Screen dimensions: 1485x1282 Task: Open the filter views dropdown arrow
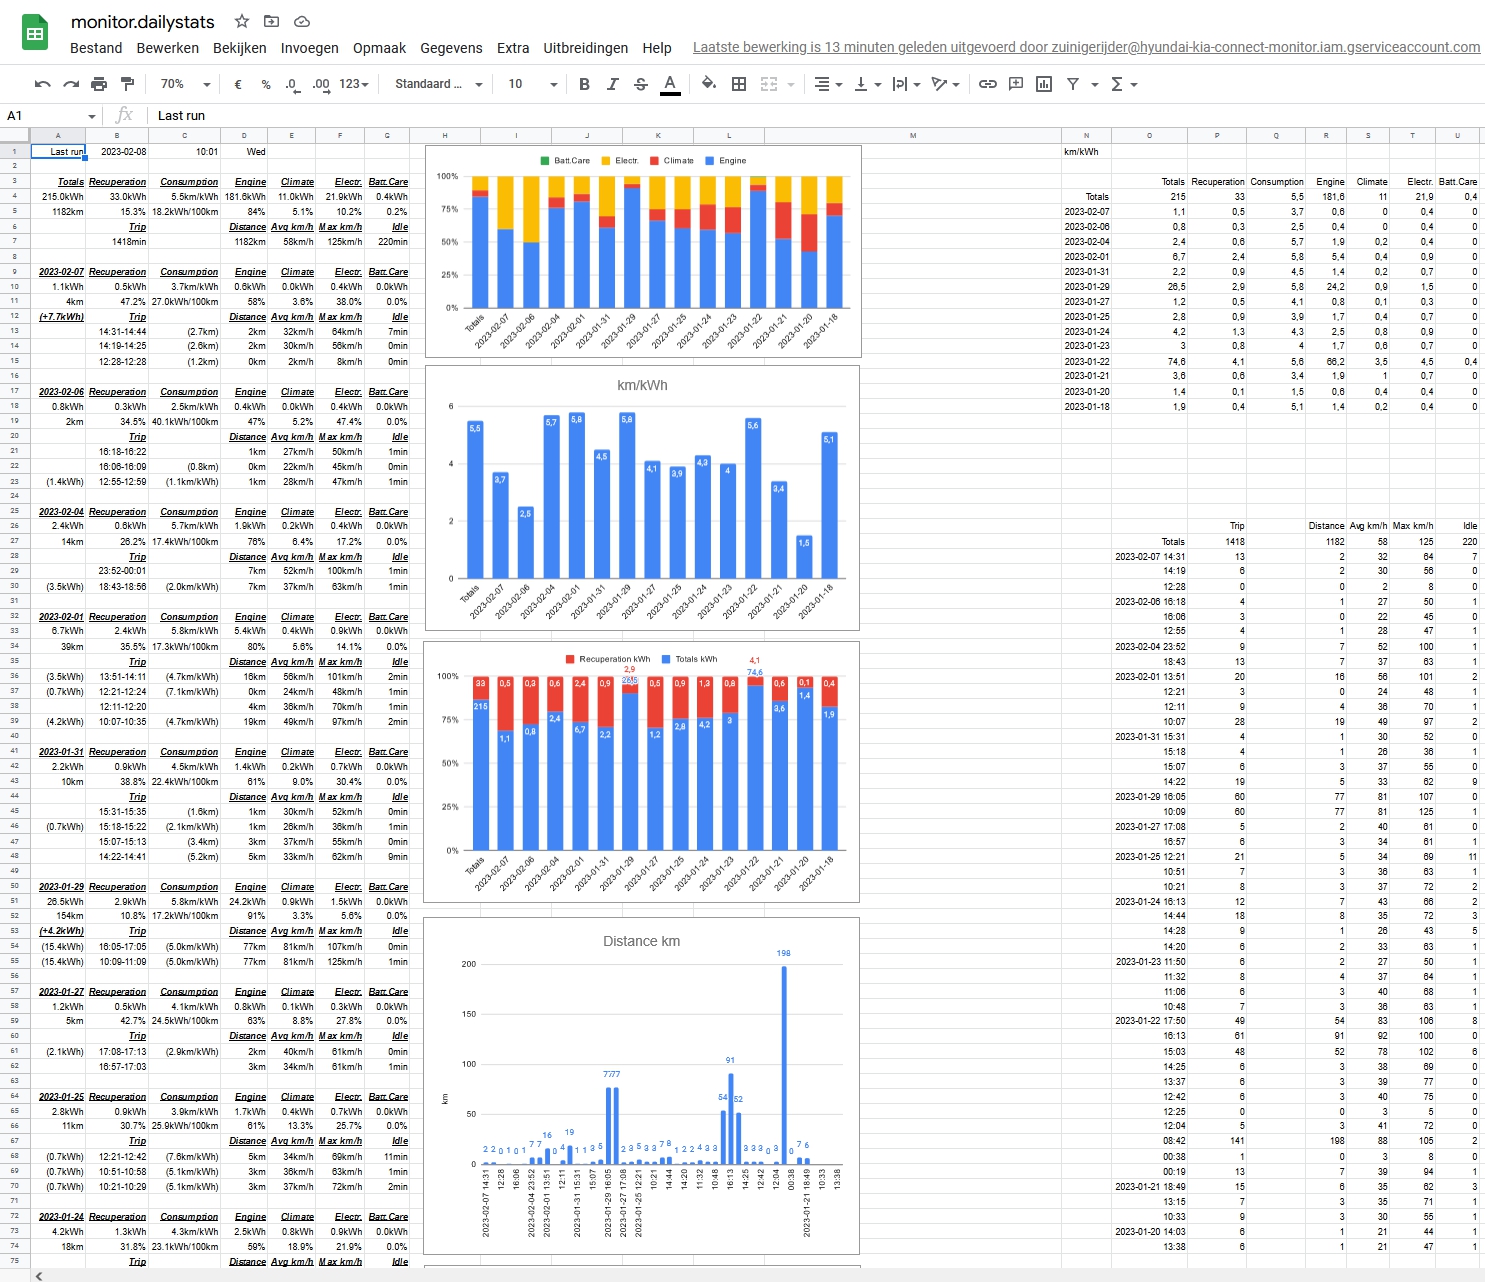pos(1095,85)
